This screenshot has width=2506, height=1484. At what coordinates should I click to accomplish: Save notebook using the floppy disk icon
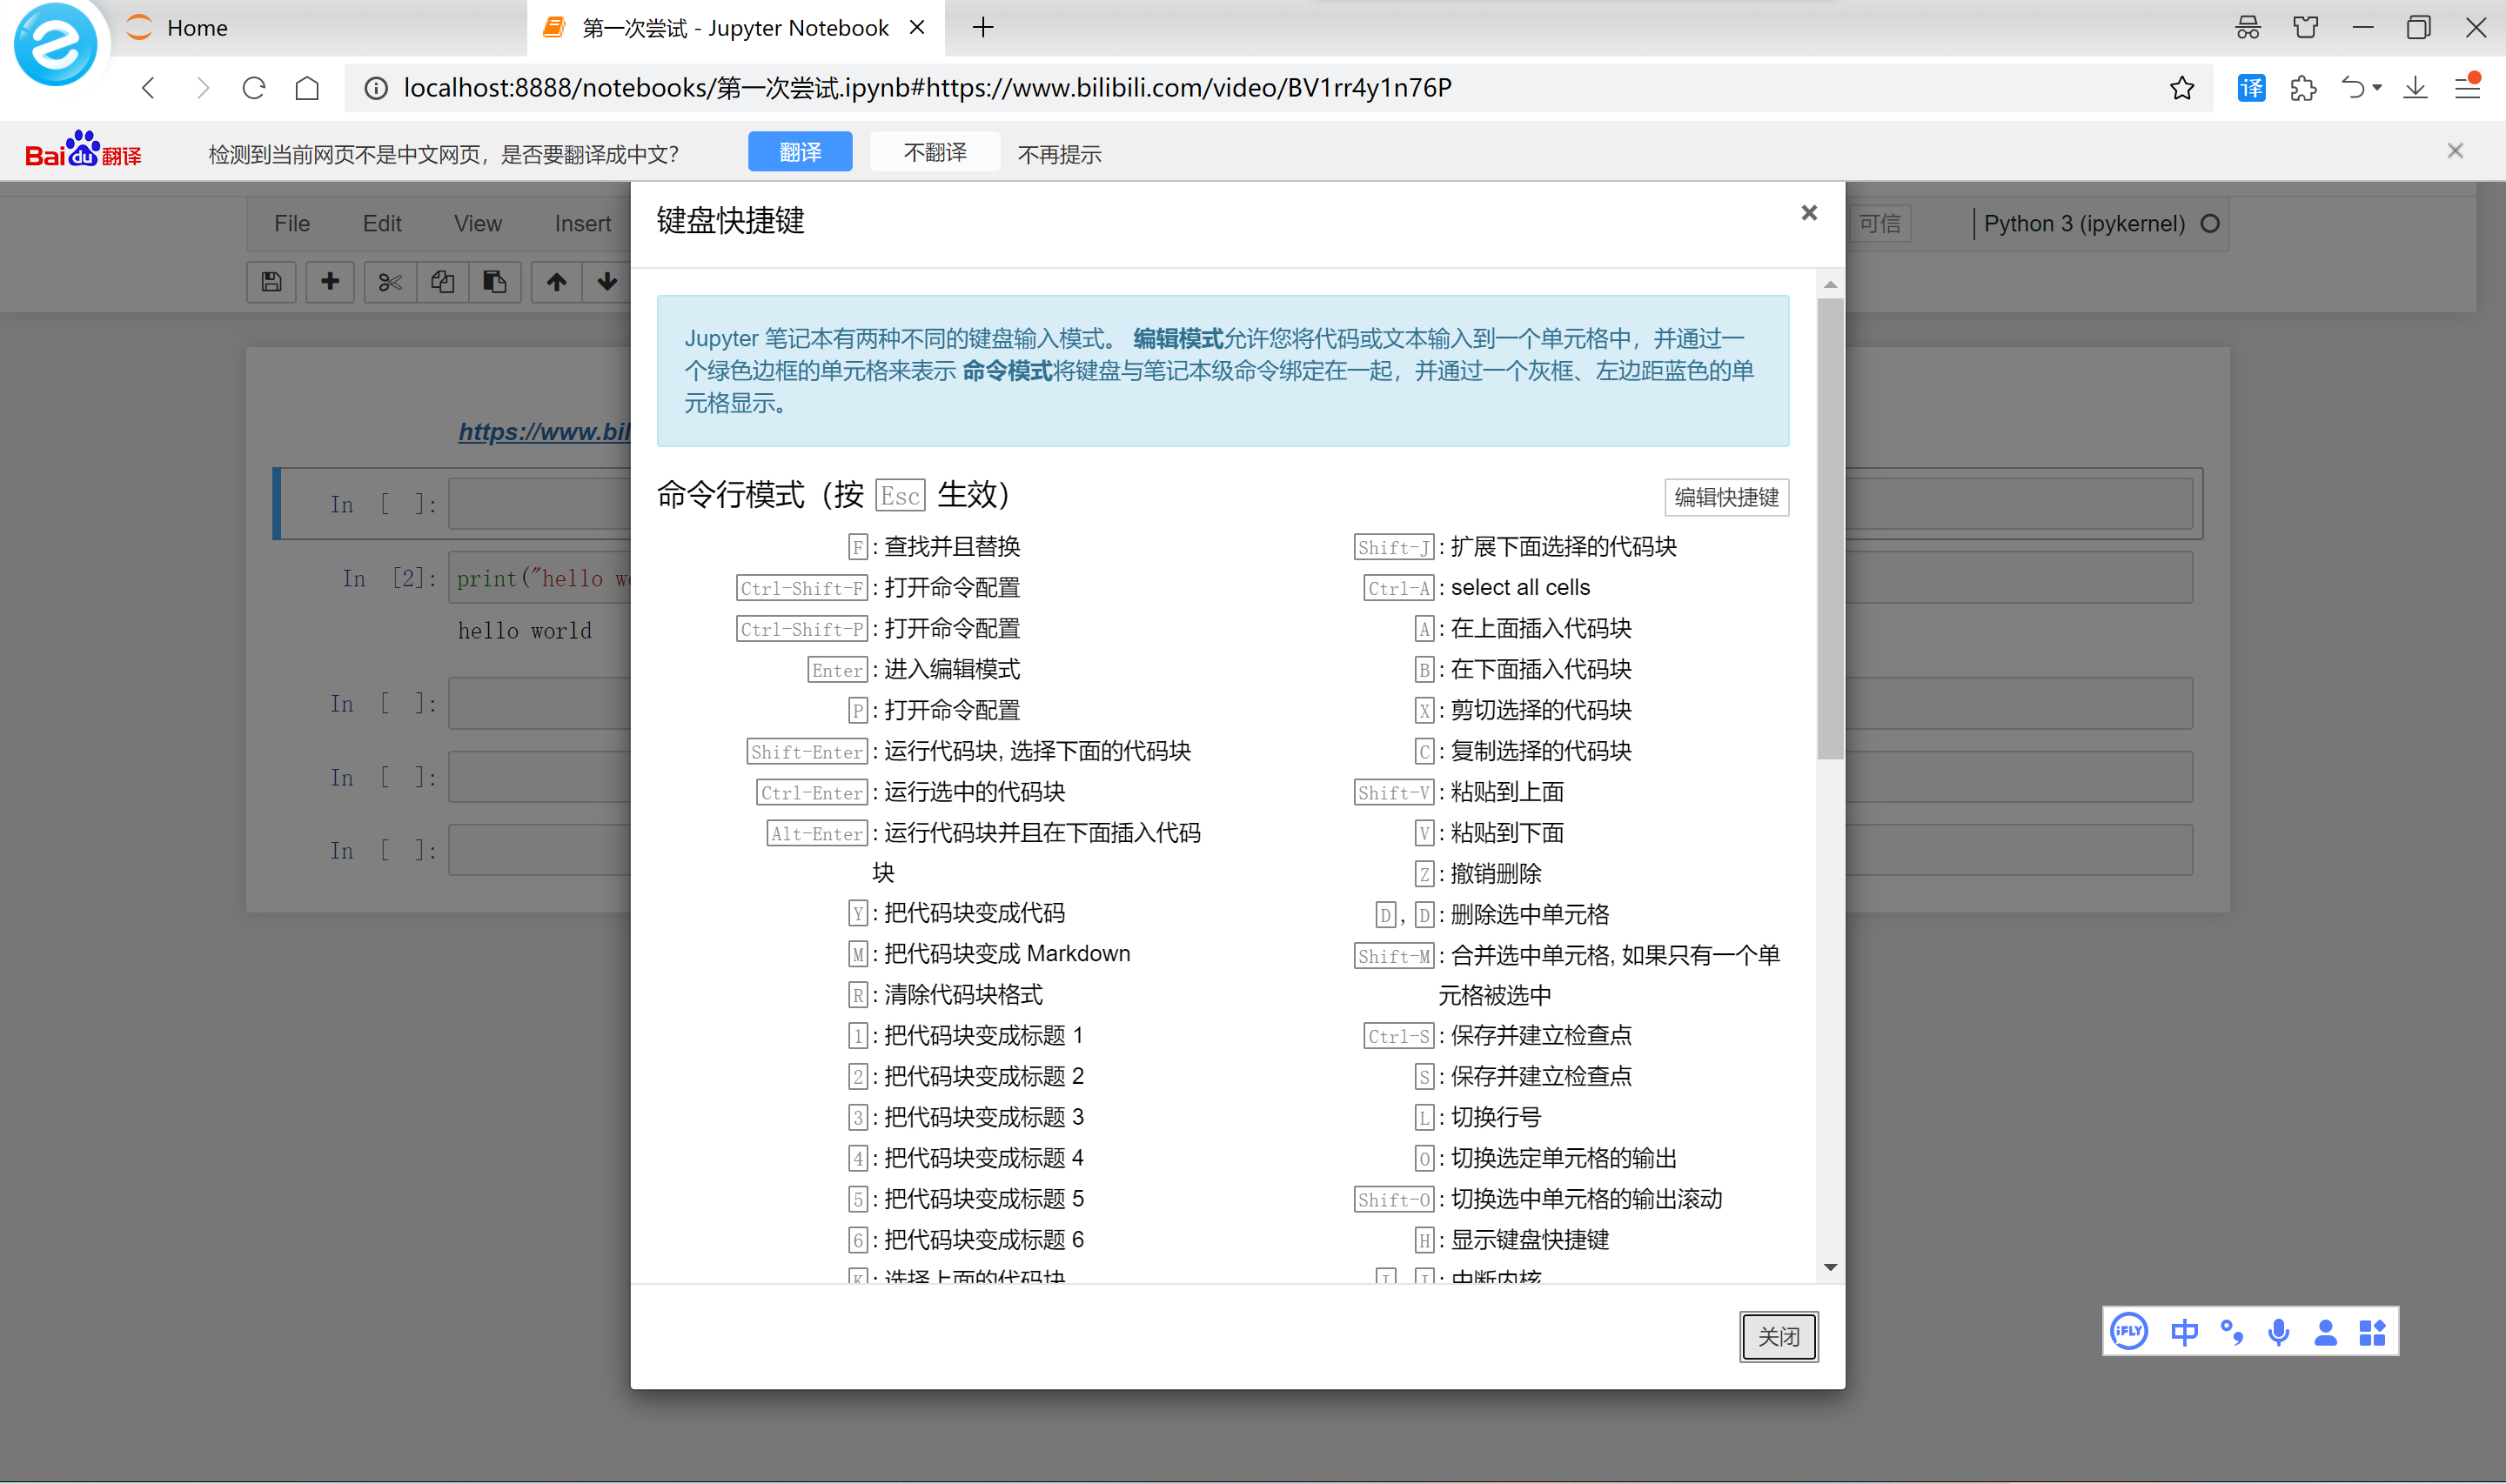(271, 283)
